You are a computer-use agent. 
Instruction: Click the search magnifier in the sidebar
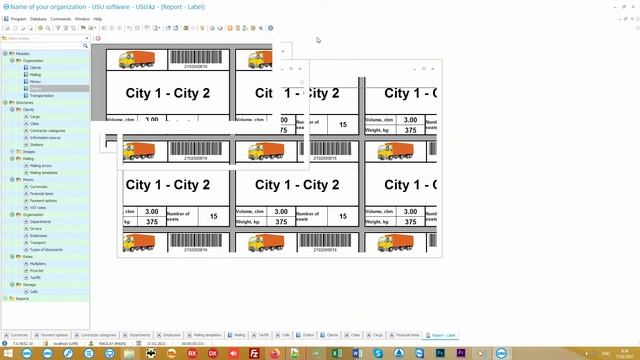coord(85,46)
